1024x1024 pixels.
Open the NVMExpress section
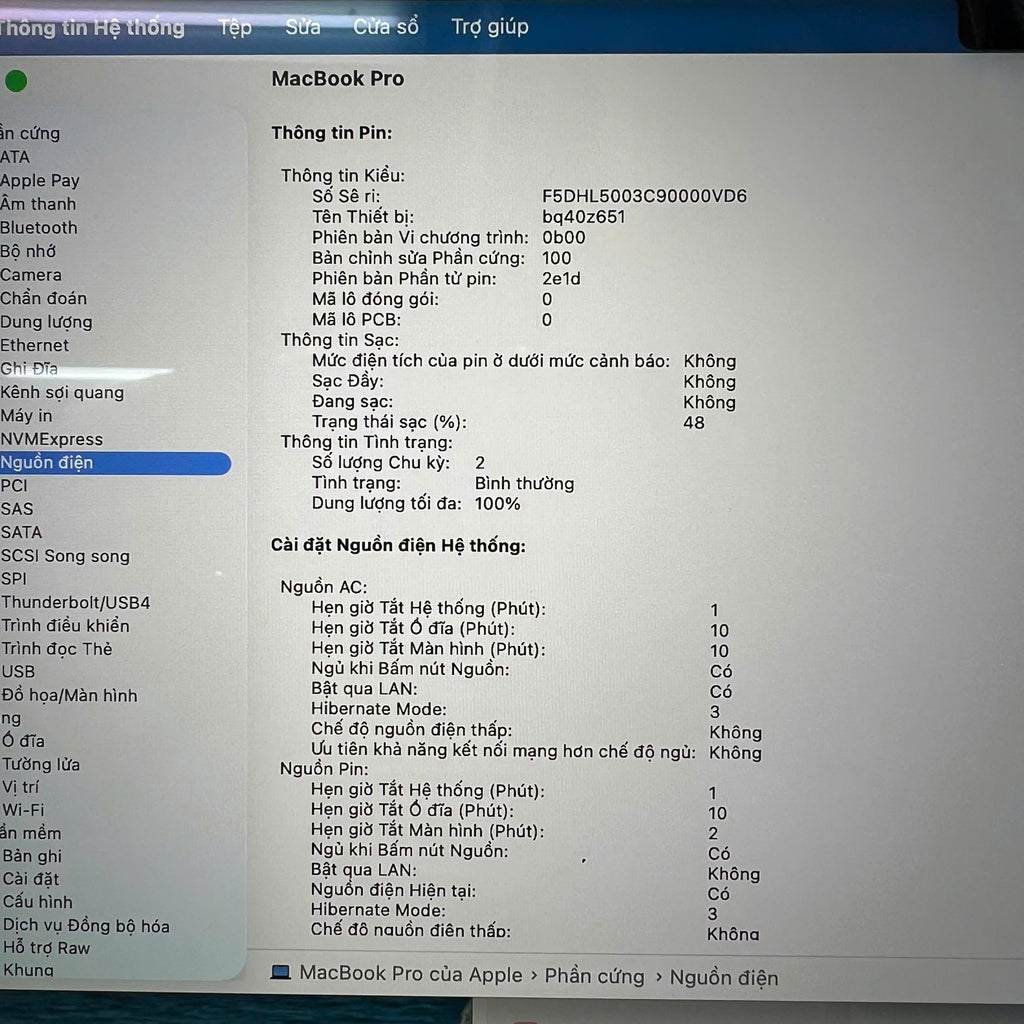point(52,439)
